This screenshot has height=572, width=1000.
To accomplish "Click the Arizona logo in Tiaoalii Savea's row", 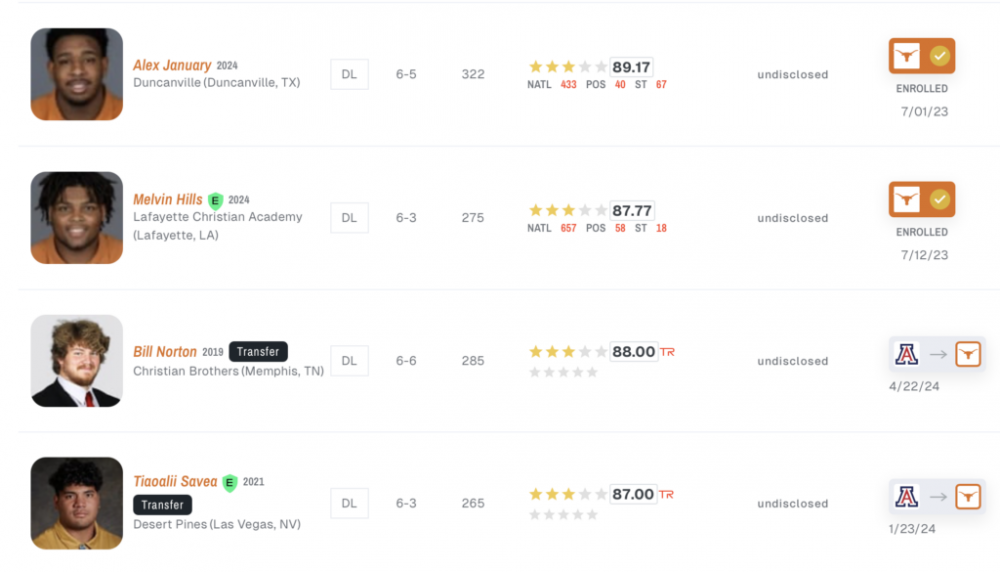I will point(907,496).
